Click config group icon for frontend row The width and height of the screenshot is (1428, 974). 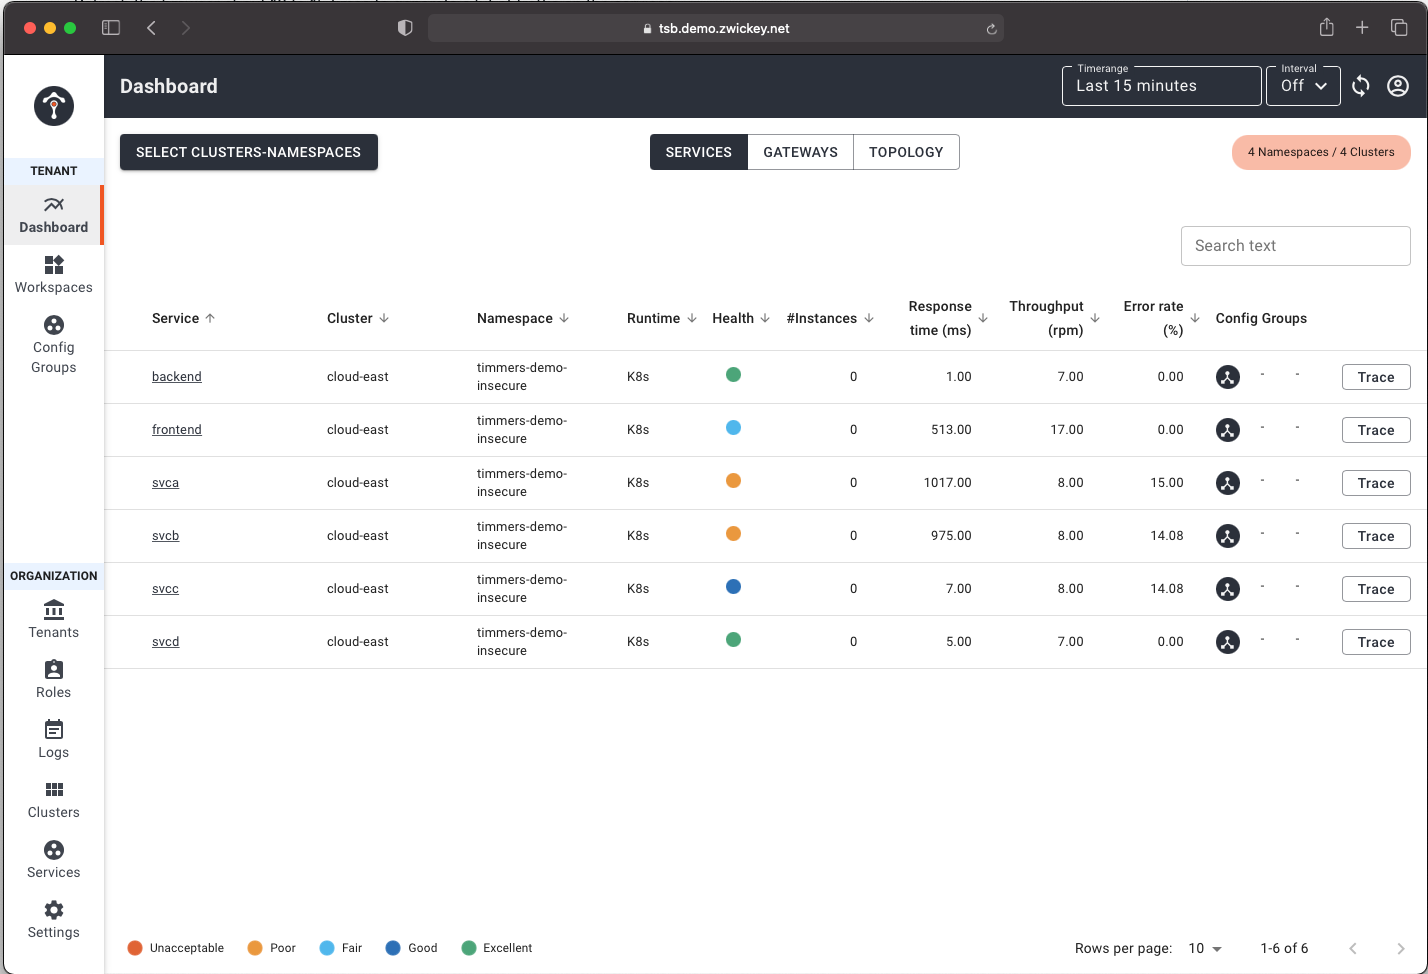[1227, 430]
